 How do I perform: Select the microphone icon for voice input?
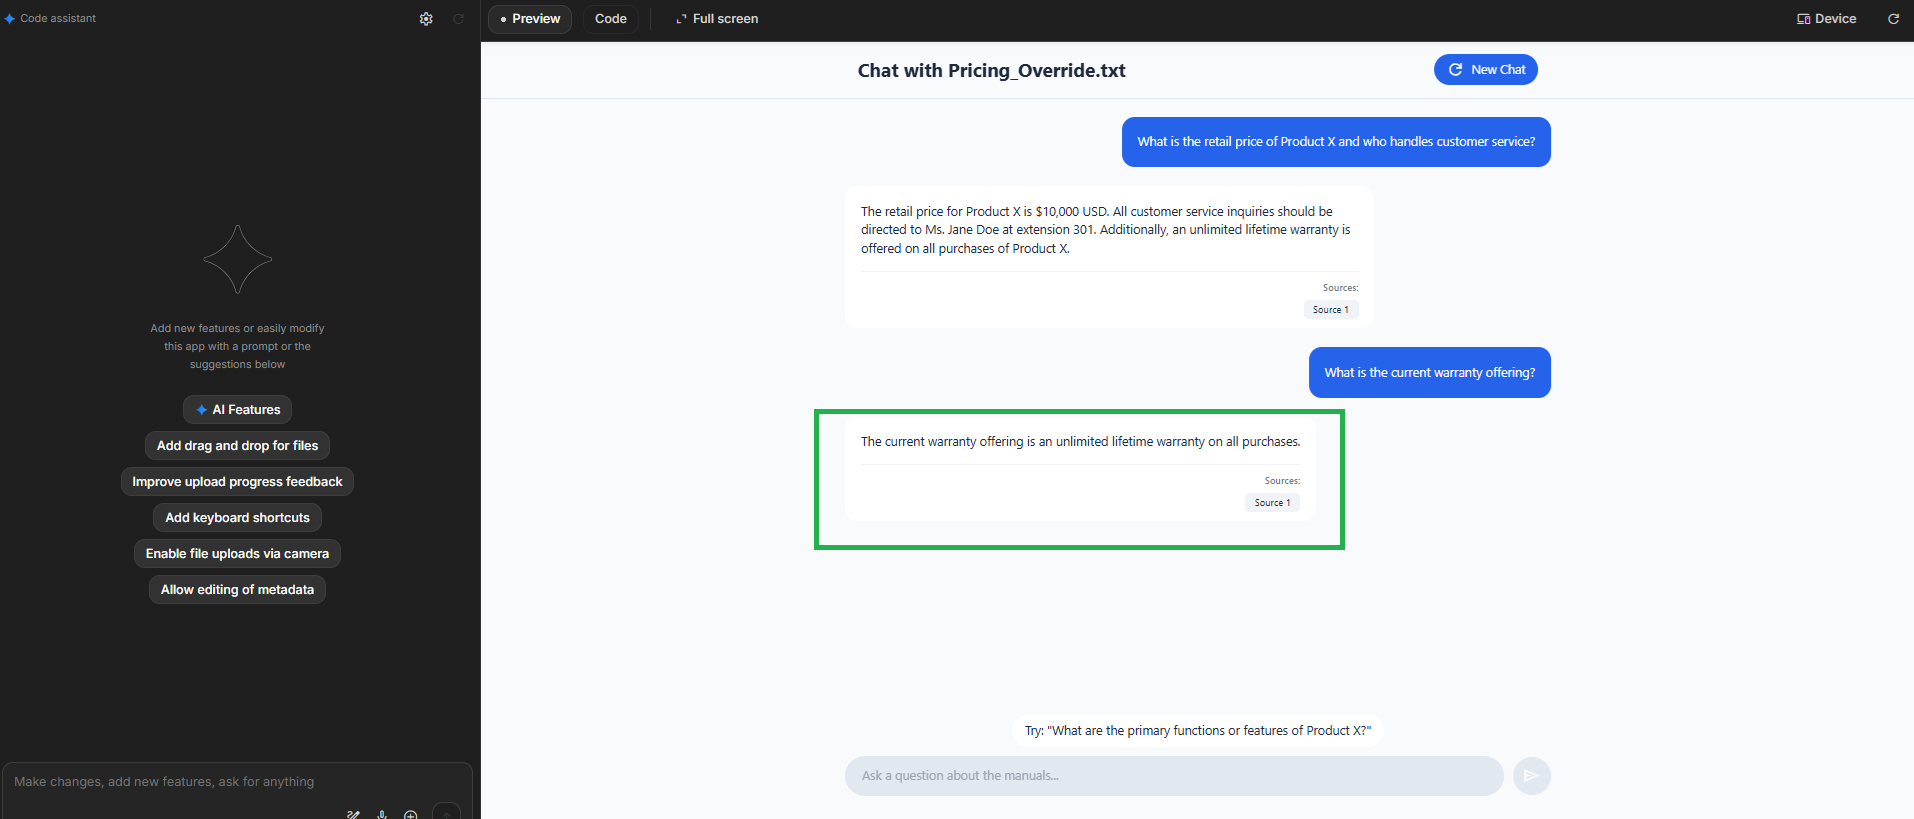pos(381,815)
